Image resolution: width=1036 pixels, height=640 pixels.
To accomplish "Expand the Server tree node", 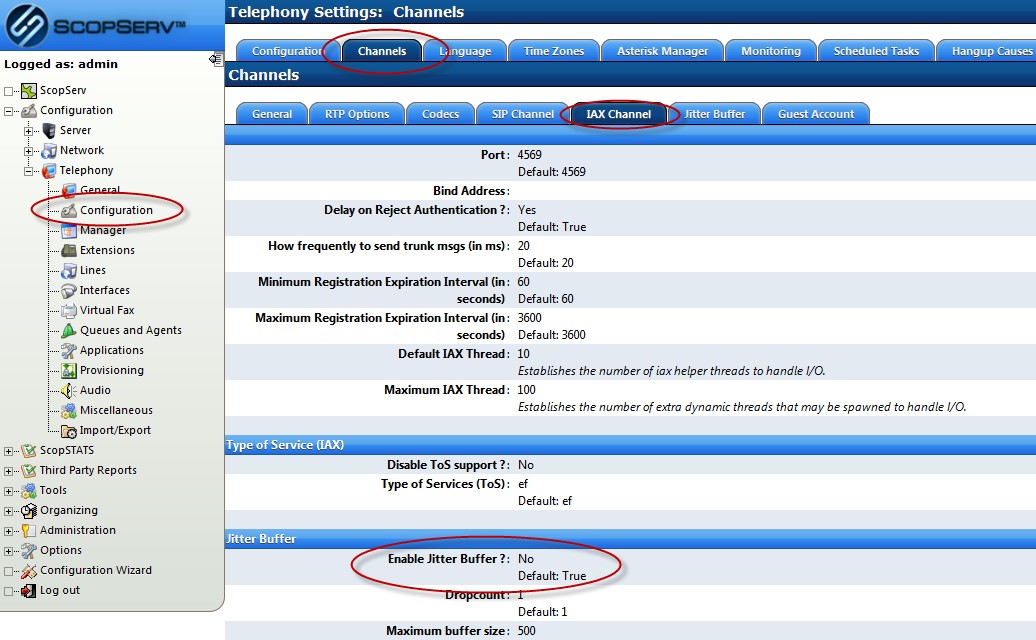I will click(28, 131).
